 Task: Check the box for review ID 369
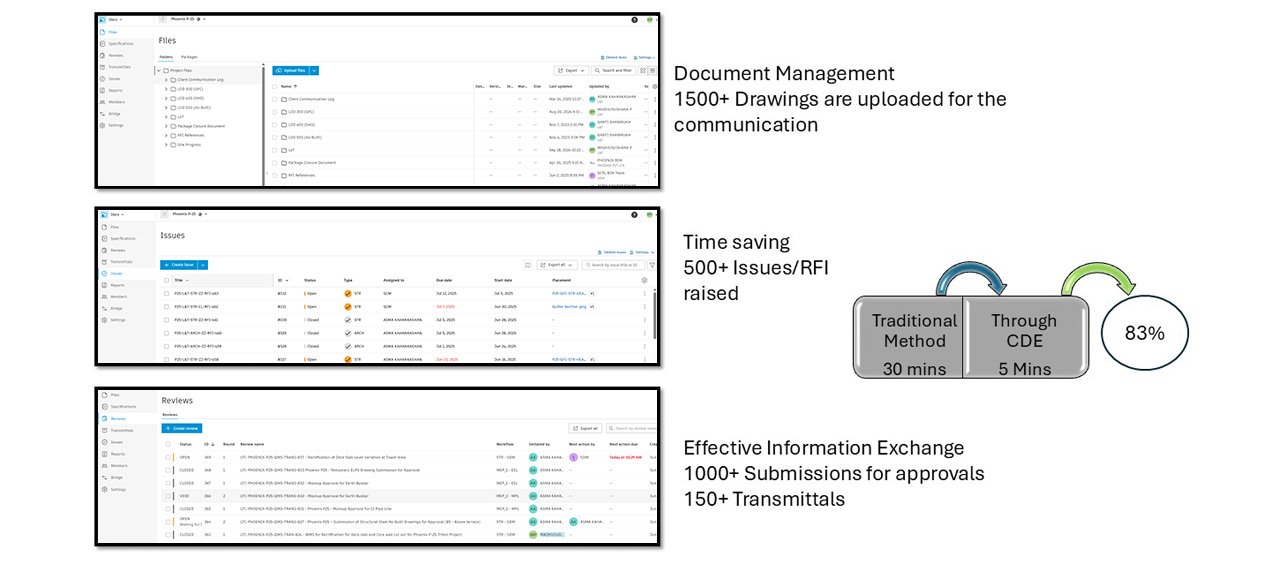pyautogui.click(x=167, y=457)
